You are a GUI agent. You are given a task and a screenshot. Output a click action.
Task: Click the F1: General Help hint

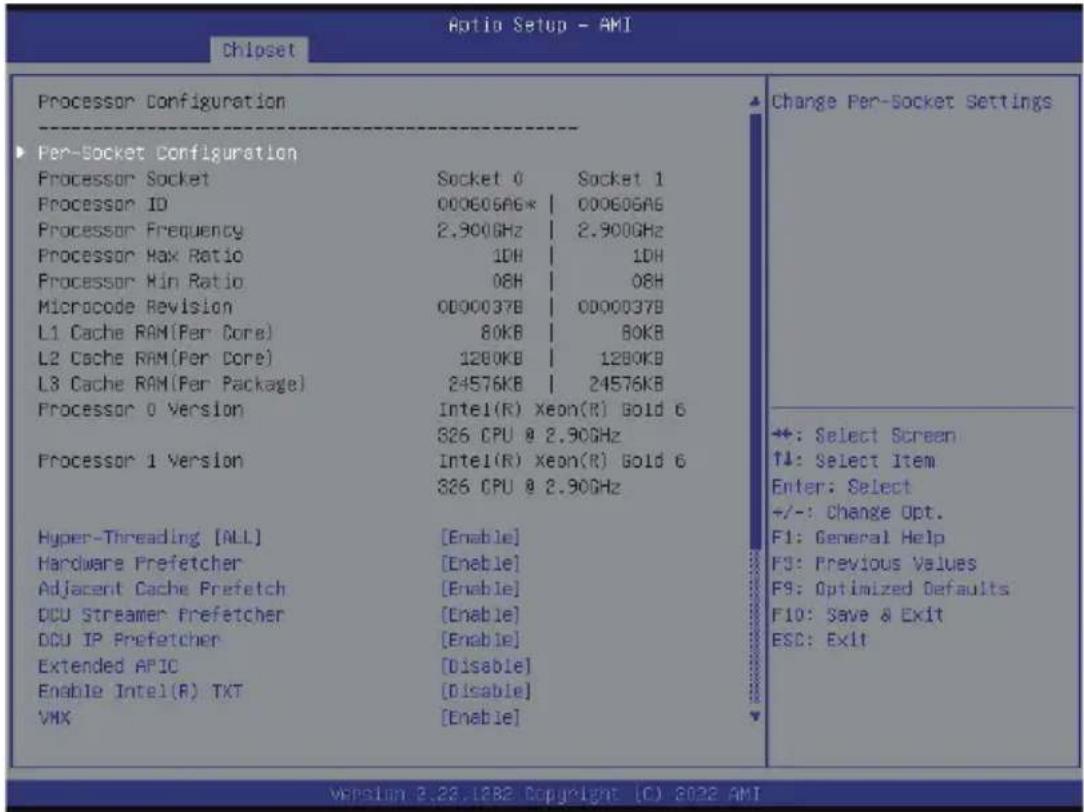(x=858, y=537)
